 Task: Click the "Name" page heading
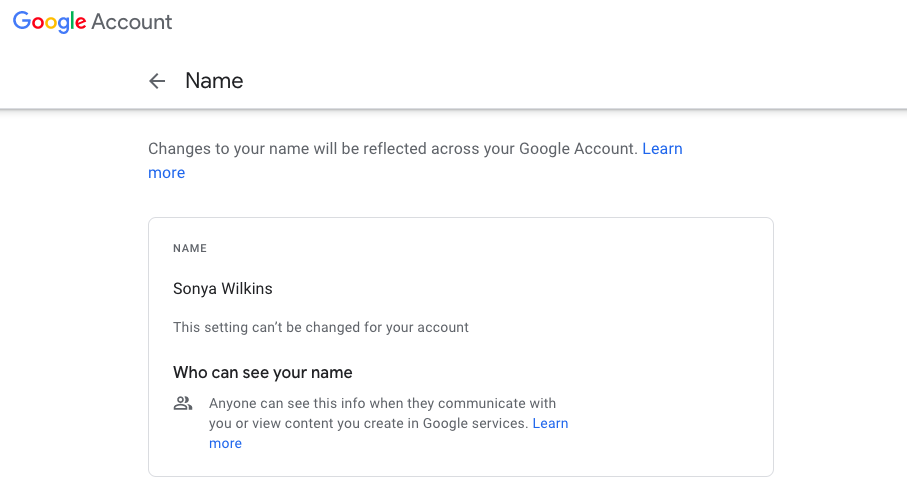click(x=214, y=81)
